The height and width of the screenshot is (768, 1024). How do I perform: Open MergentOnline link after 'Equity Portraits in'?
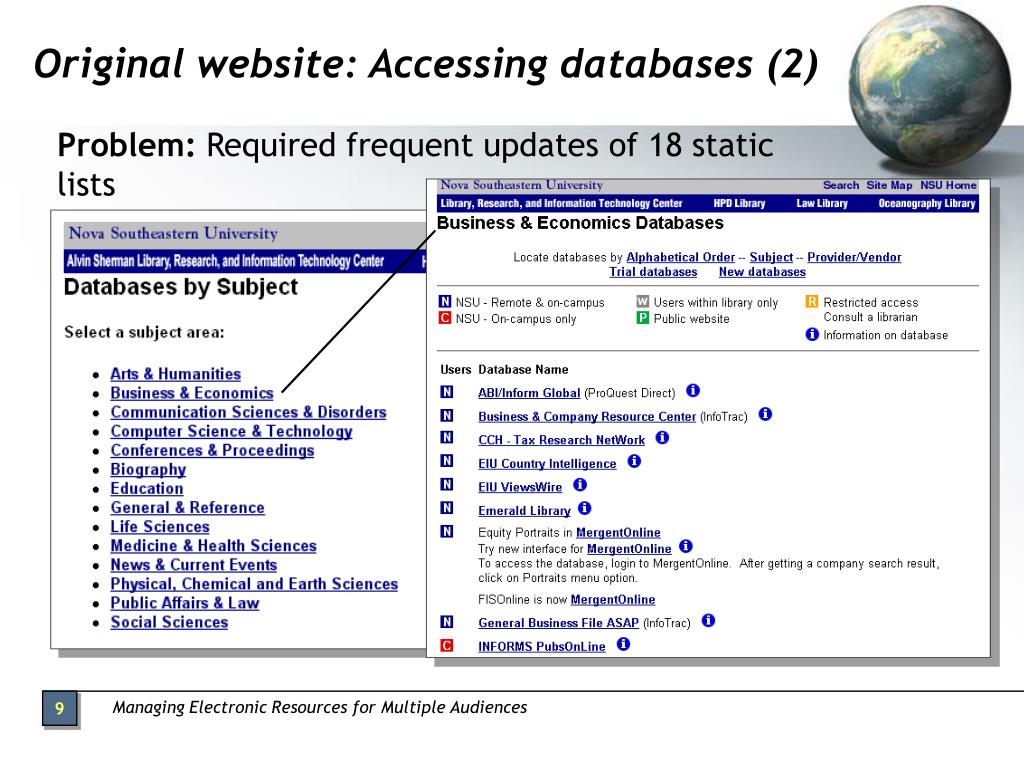point(618,533)
